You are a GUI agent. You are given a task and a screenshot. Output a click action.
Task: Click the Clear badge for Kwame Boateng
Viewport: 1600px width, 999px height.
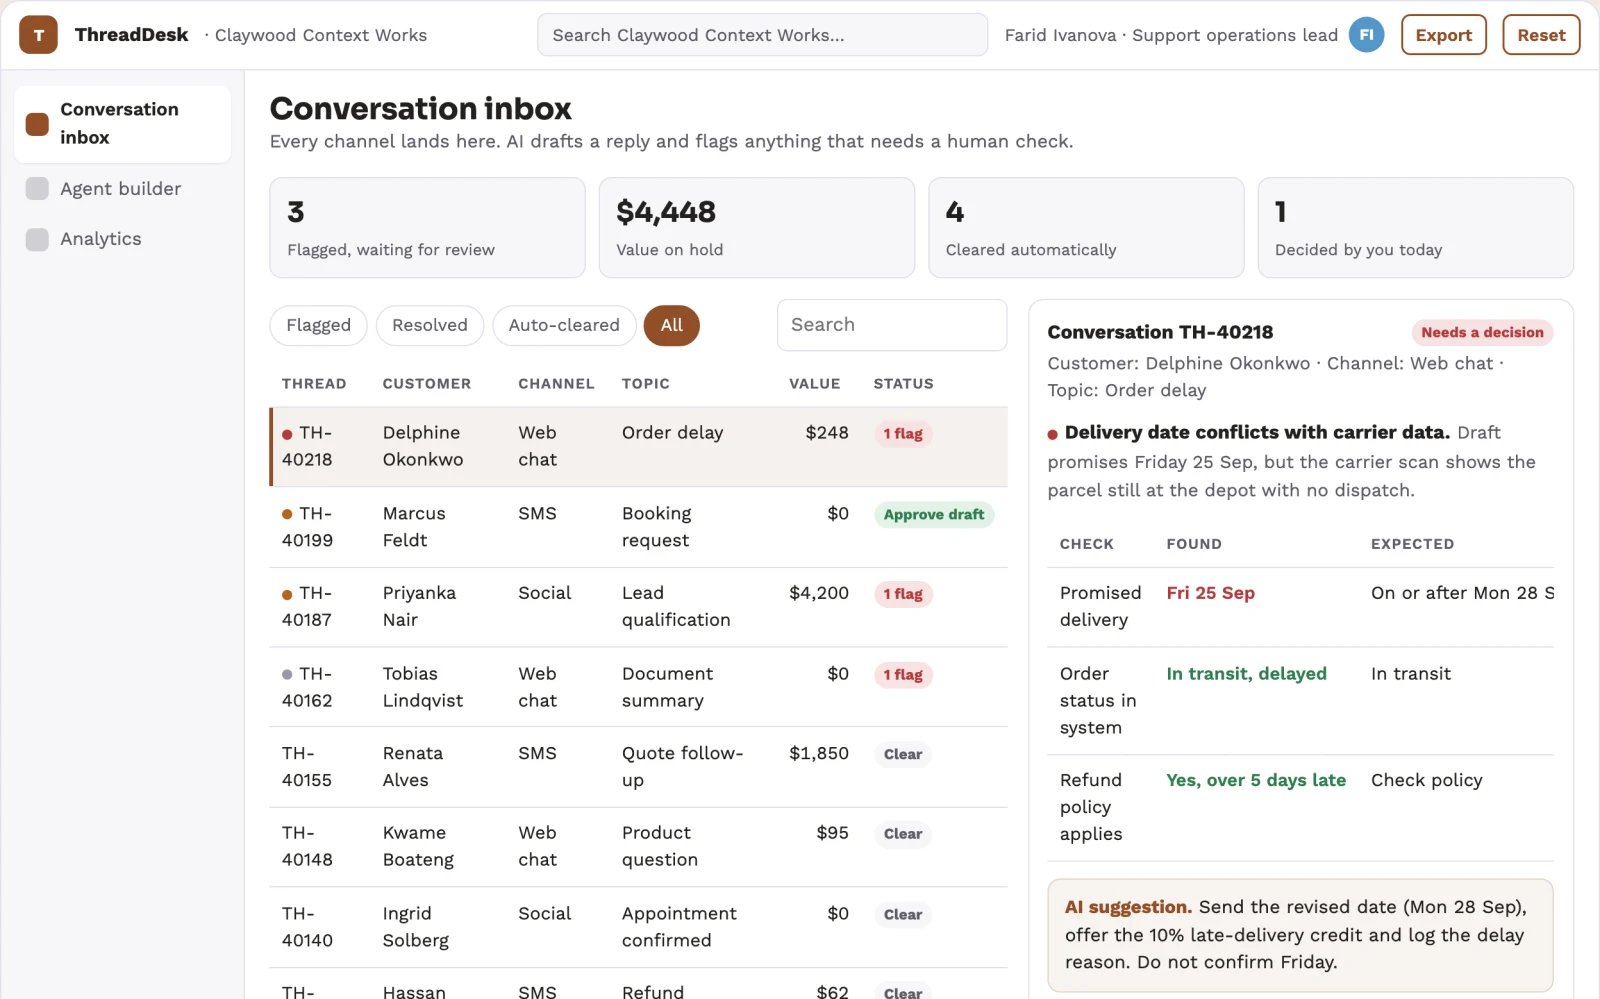click(x=903, y=834)
